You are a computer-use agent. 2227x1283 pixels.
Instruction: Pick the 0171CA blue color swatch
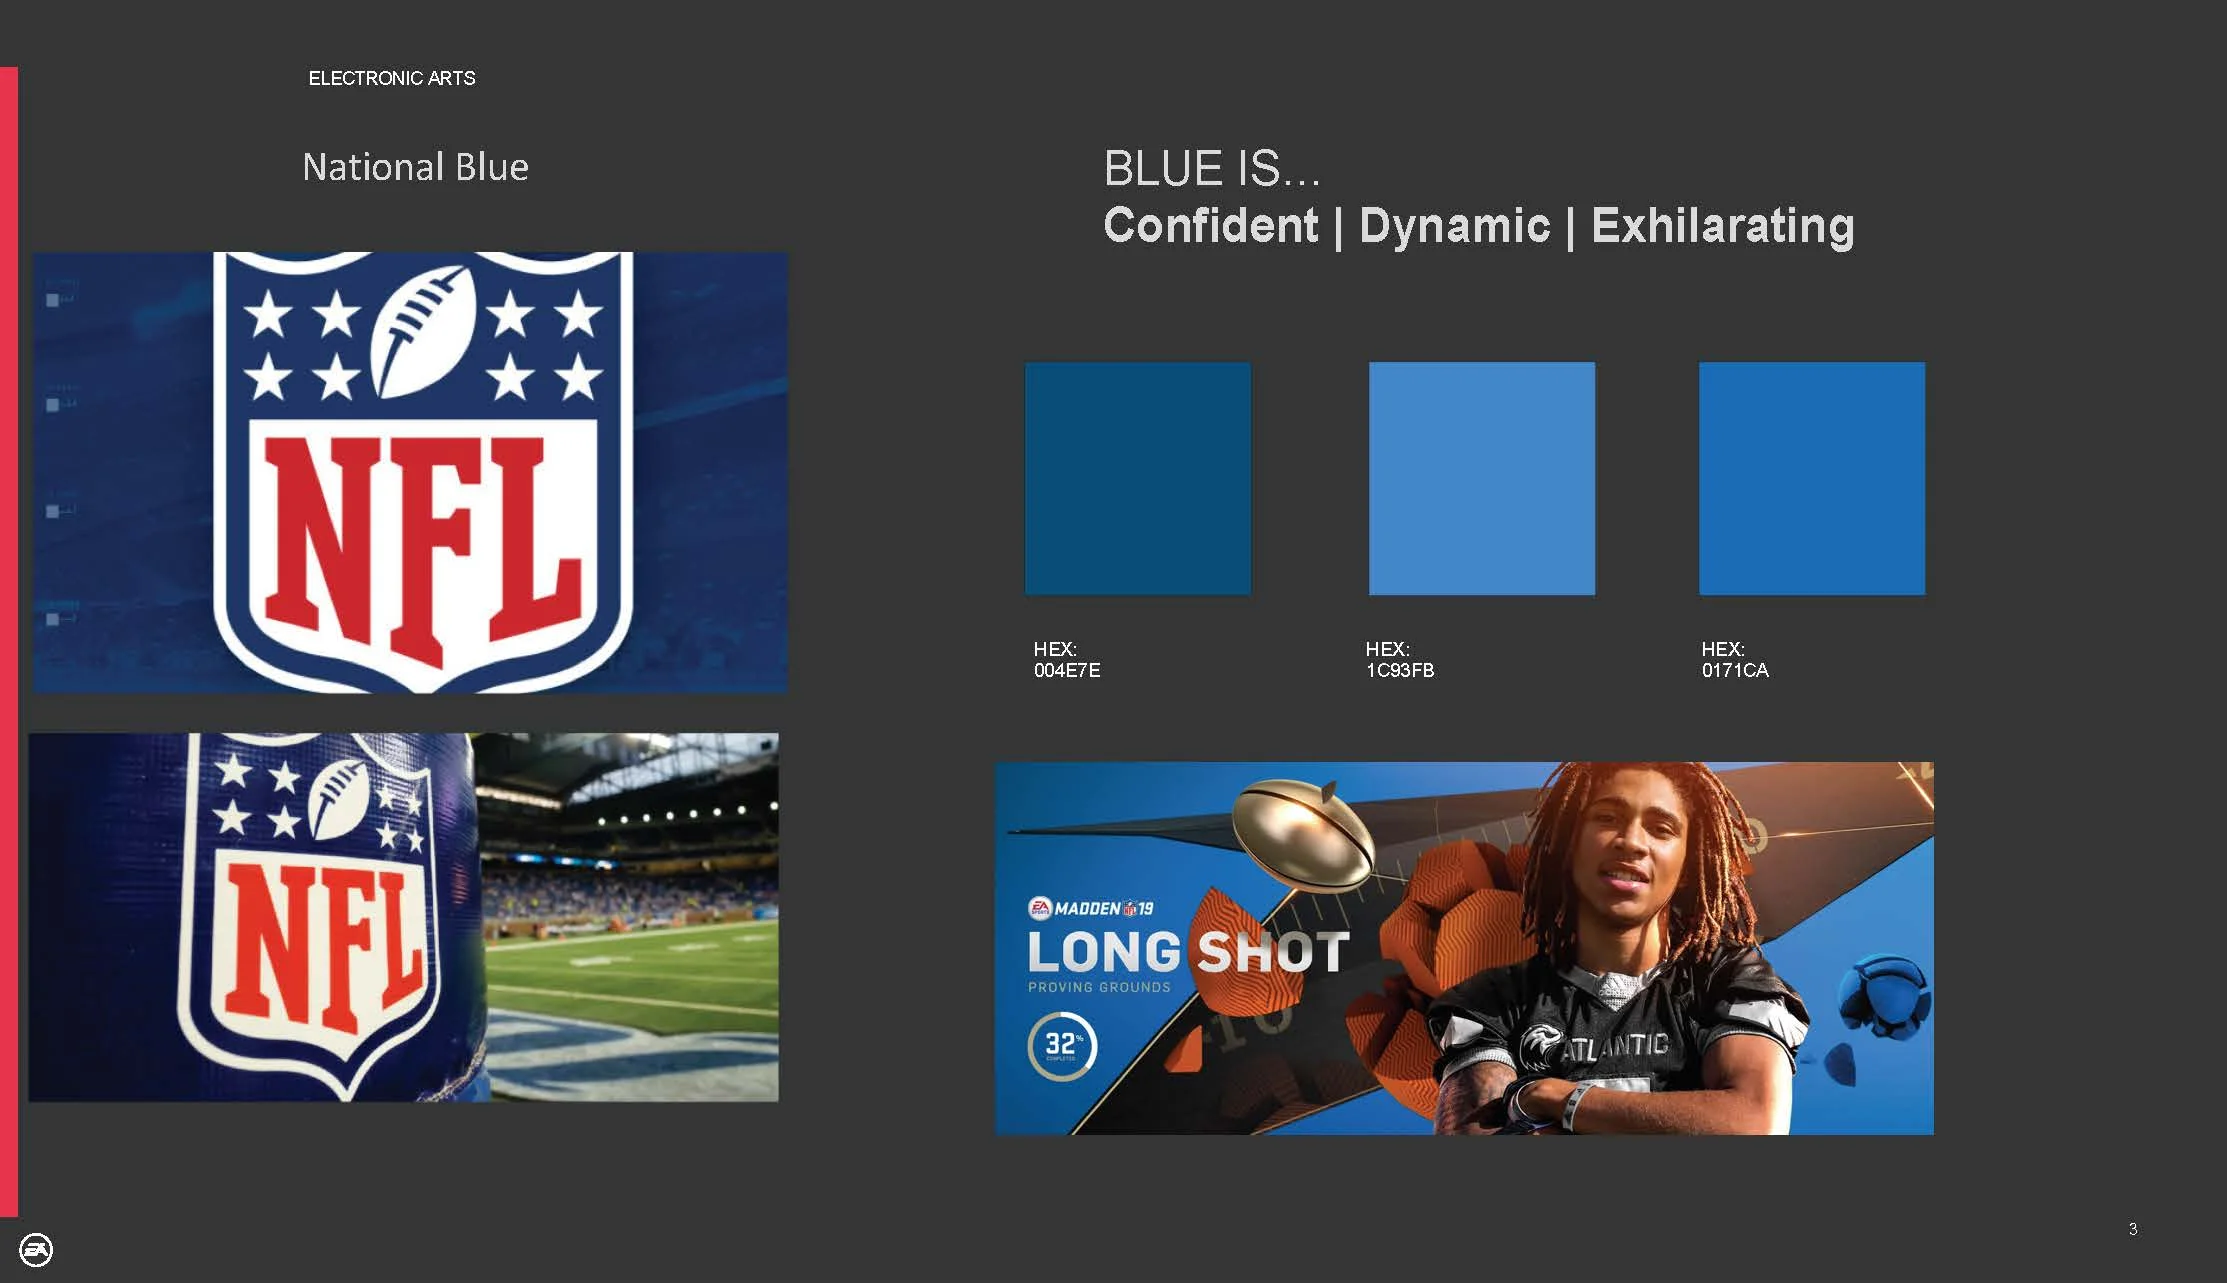(1811, 478)
